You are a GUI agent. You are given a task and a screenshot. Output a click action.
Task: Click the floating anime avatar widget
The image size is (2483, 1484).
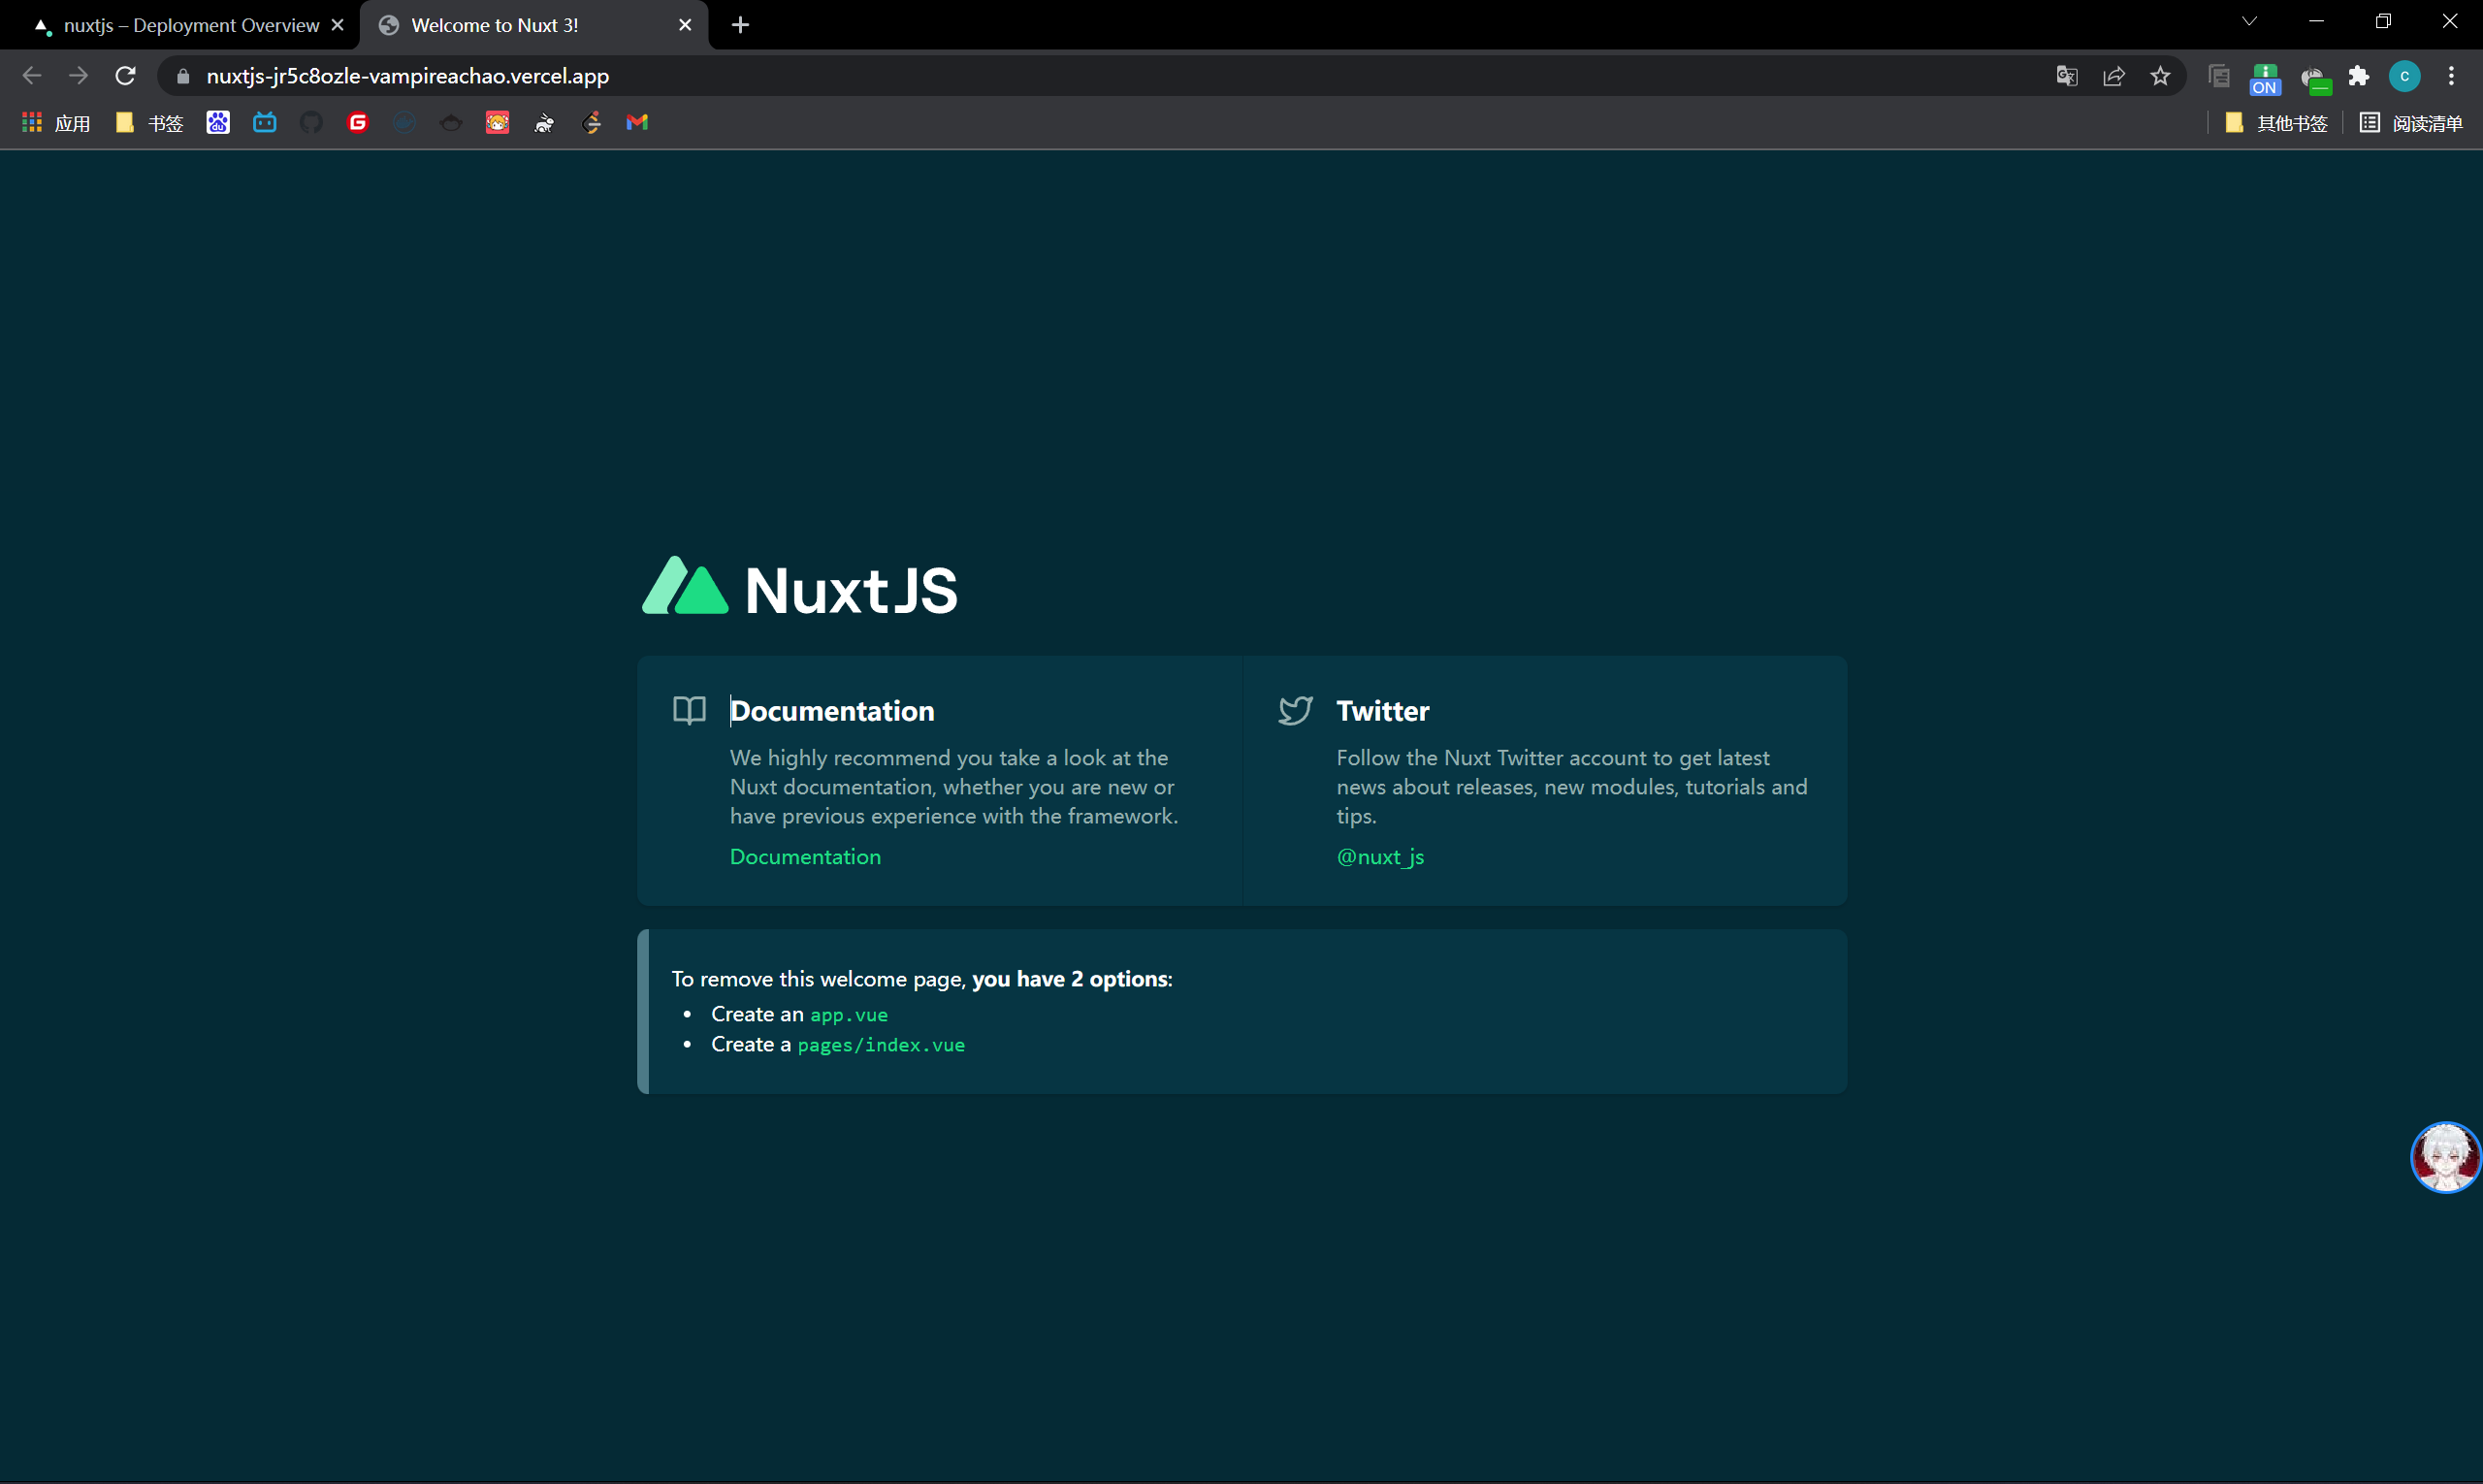tap(2446, 1157)
